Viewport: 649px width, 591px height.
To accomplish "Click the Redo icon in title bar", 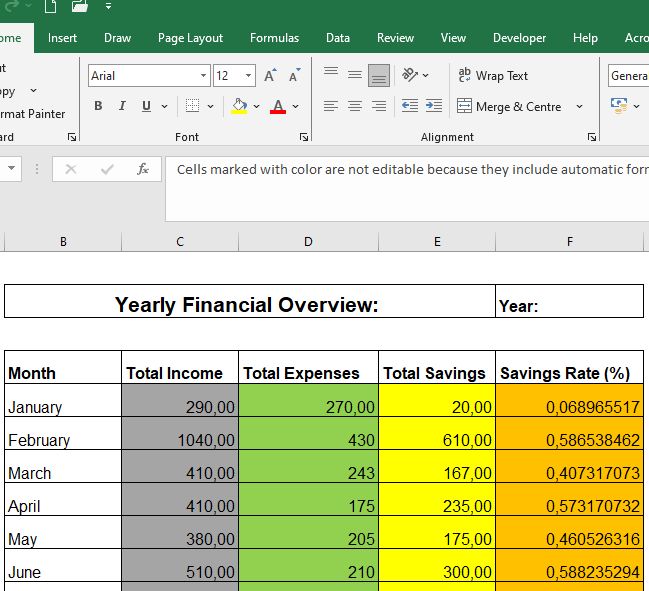I will [x=12, y=6].
